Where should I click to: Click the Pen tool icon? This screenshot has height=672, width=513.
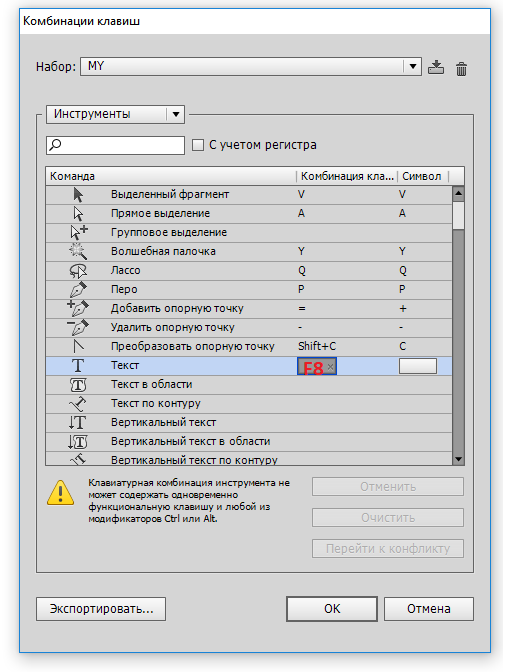[x=78, y=289]
